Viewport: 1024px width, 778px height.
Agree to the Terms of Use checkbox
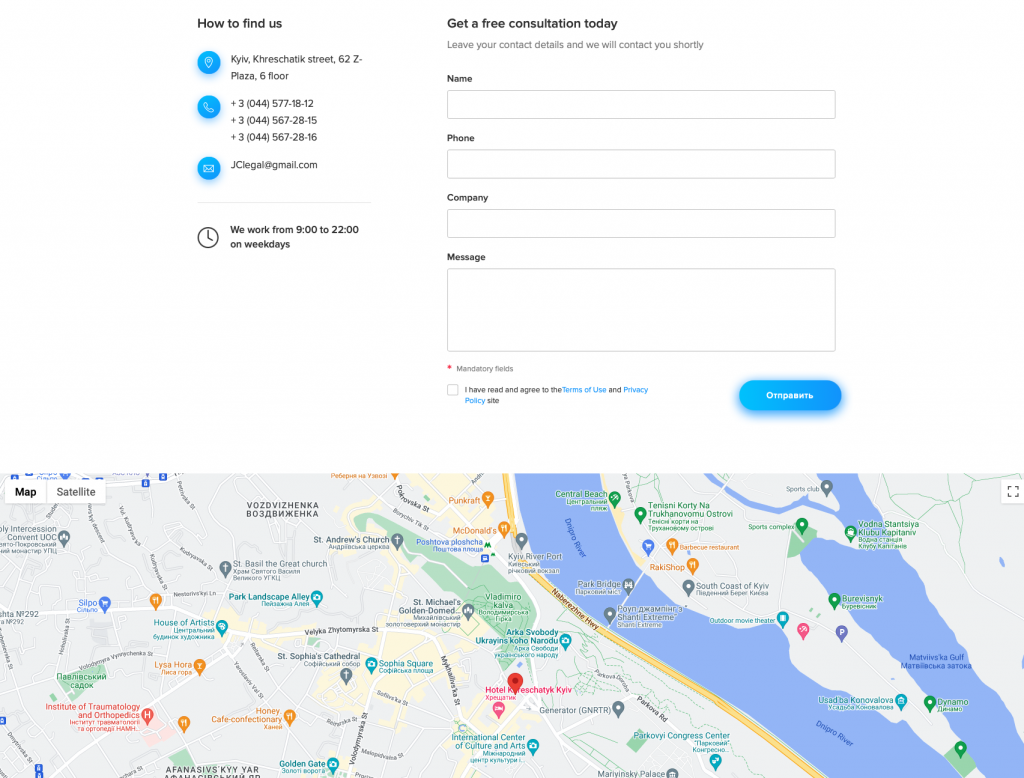(453, 390)
